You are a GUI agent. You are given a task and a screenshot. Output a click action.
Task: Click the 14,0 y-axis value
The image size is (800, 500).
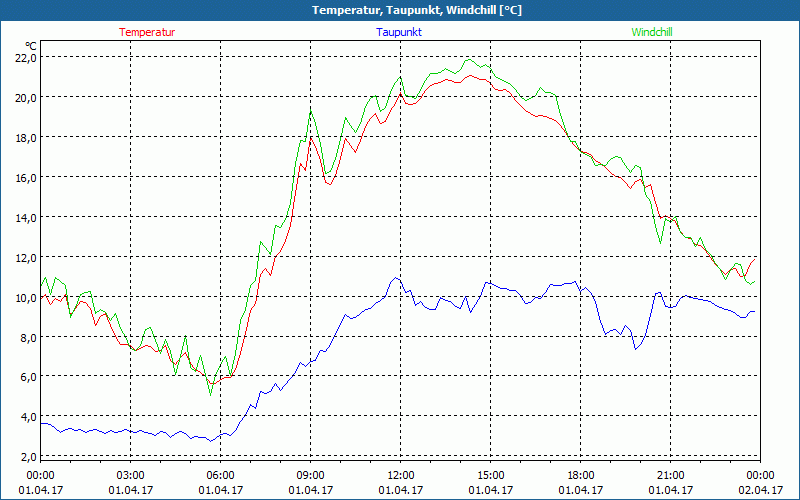pyautogui.click(x=26, y=217)
